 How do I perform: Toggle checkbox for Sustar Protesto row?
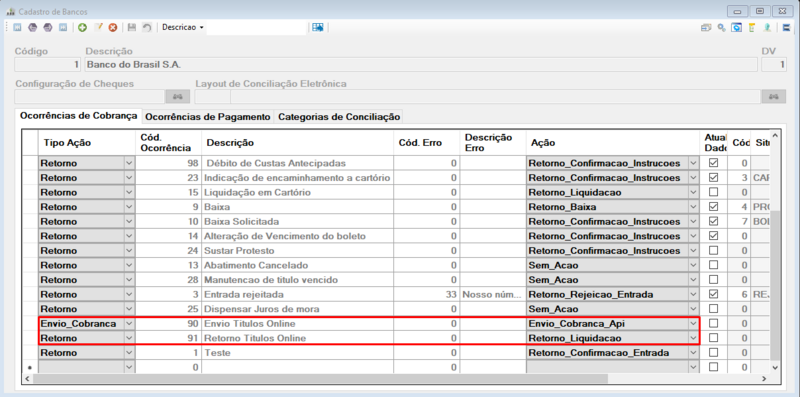tap(713, 251)
